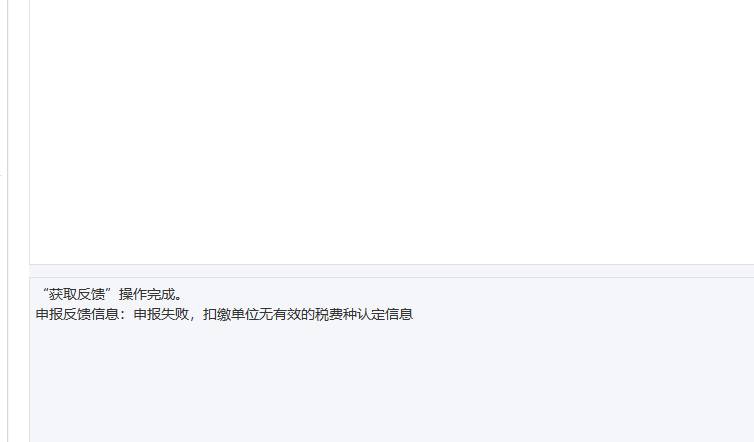Click the narrow left margin strip beside the white panel
The width and height of the screenshot is (754, 442).
pos(19,221)
